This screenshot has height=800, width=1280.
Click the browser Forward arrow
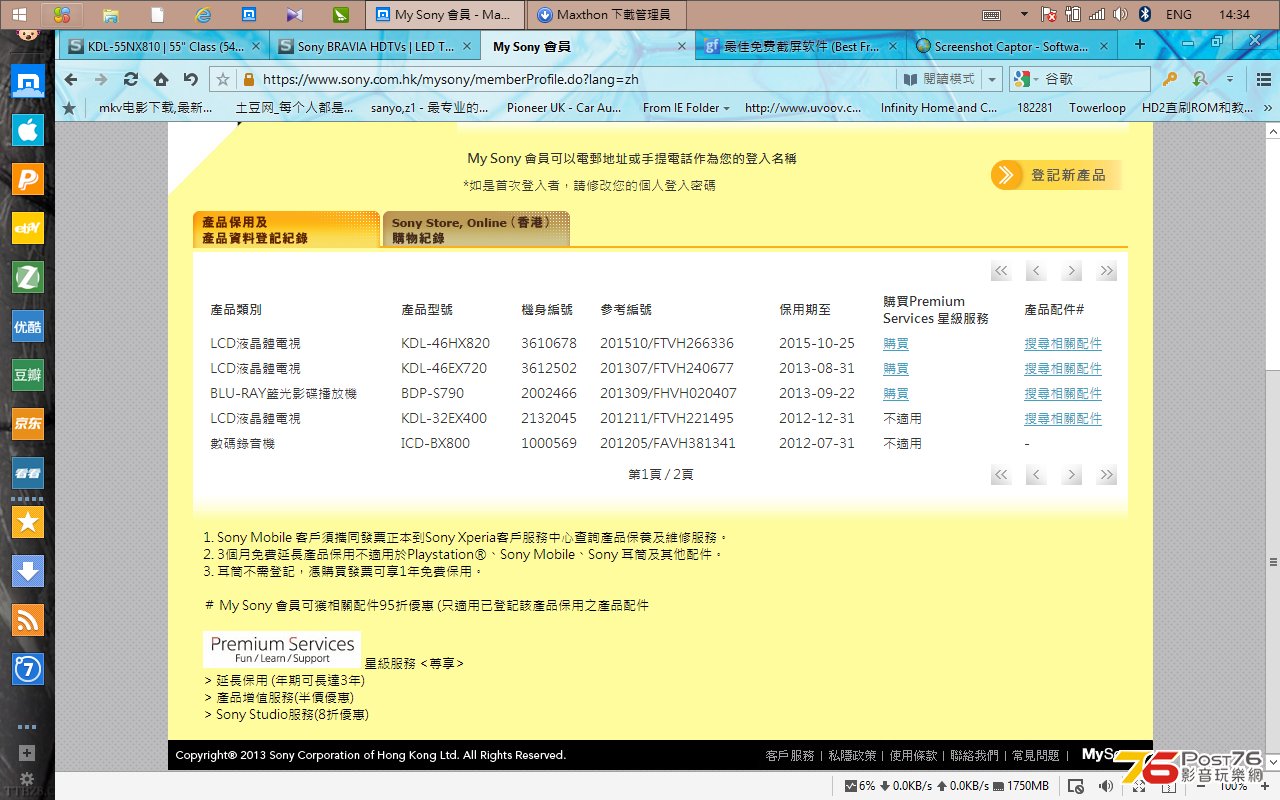pos(100,79)
